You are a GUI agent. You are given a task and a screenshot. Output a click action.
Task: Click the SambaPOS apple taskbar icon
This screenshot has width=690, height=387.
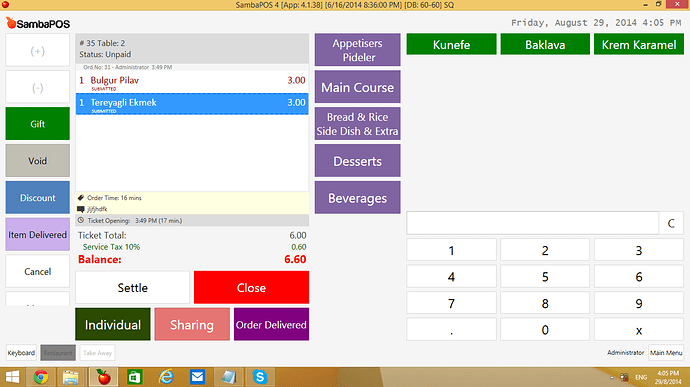click(103, 377)
